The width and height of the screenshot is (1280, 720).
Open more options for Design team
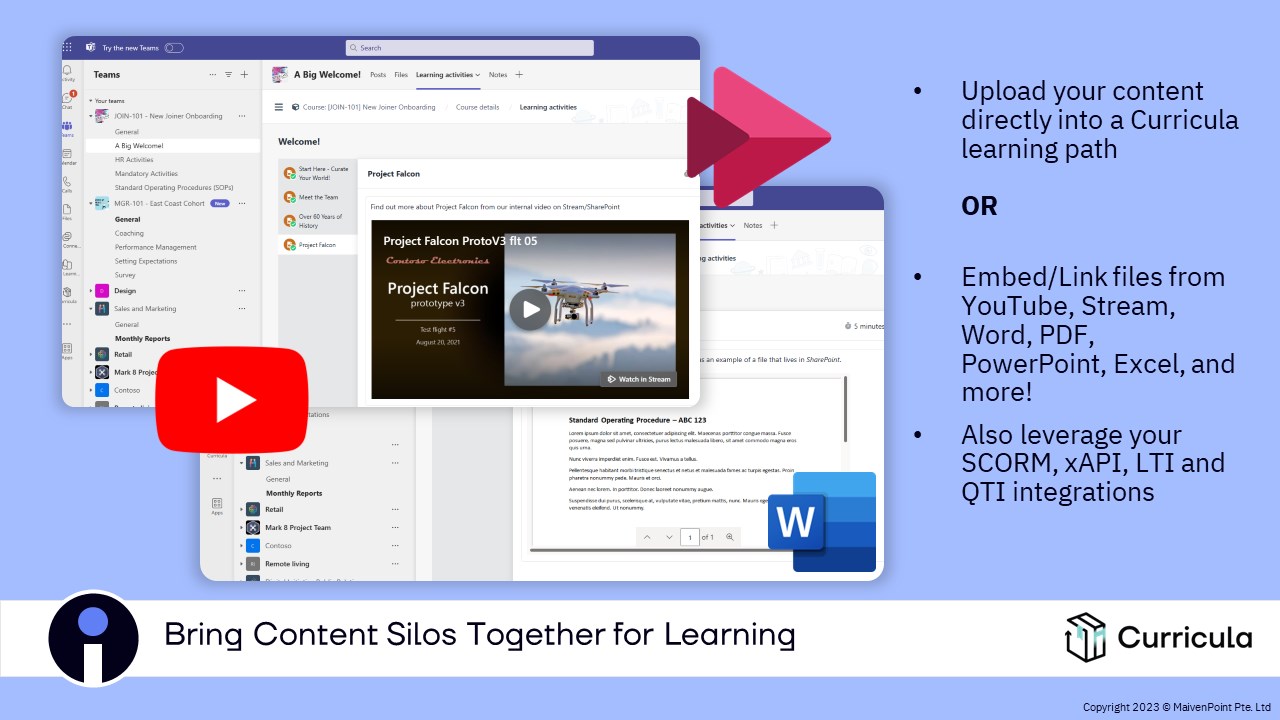[x=242, y=291]
